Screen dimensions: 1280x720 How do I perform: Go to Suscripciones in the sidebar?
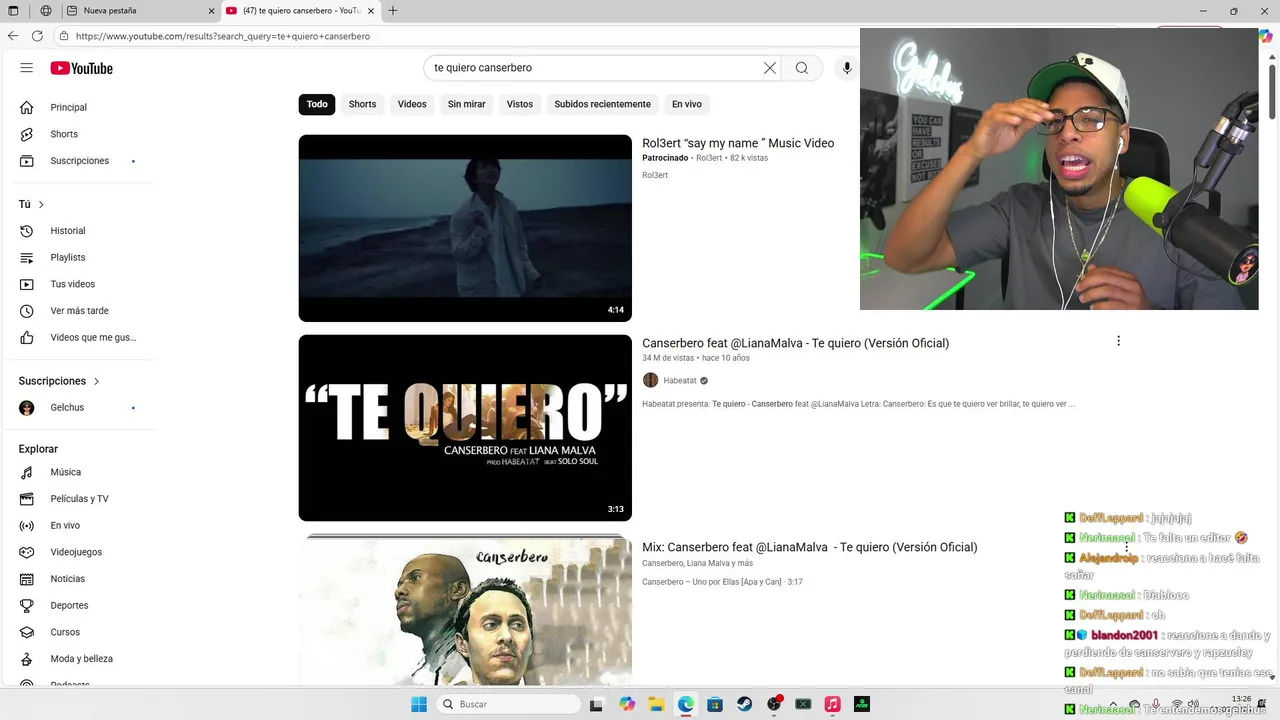tap(78, 161)
